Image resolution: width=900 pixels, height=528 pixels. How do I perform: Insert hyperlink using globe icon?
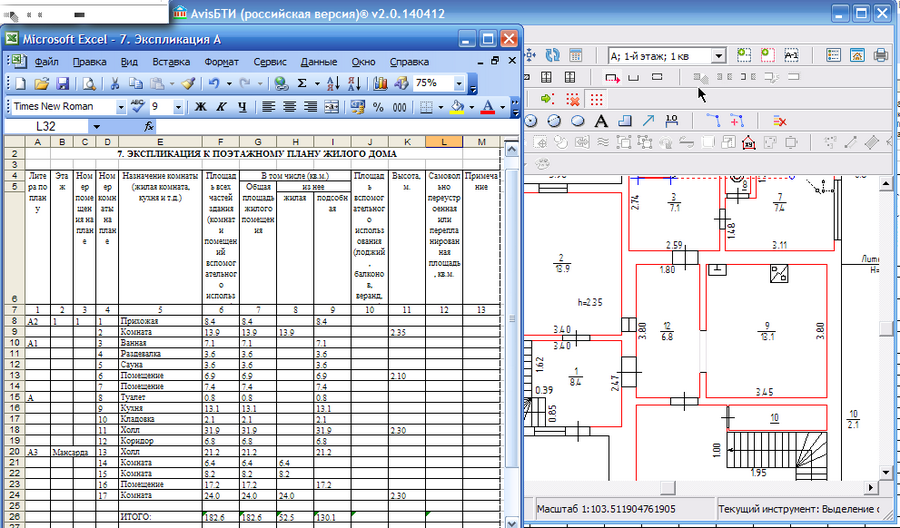281,84
